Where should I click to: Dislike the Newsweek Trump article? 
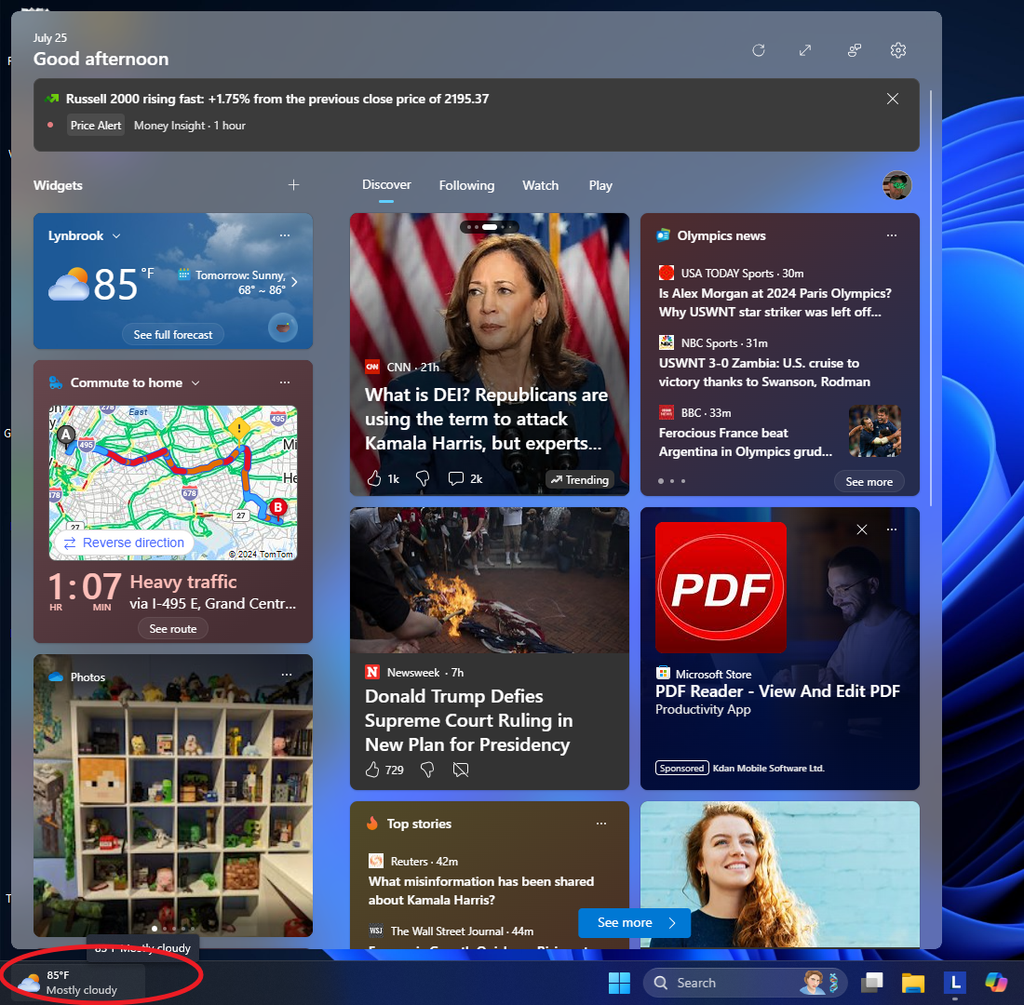(427, 769)
